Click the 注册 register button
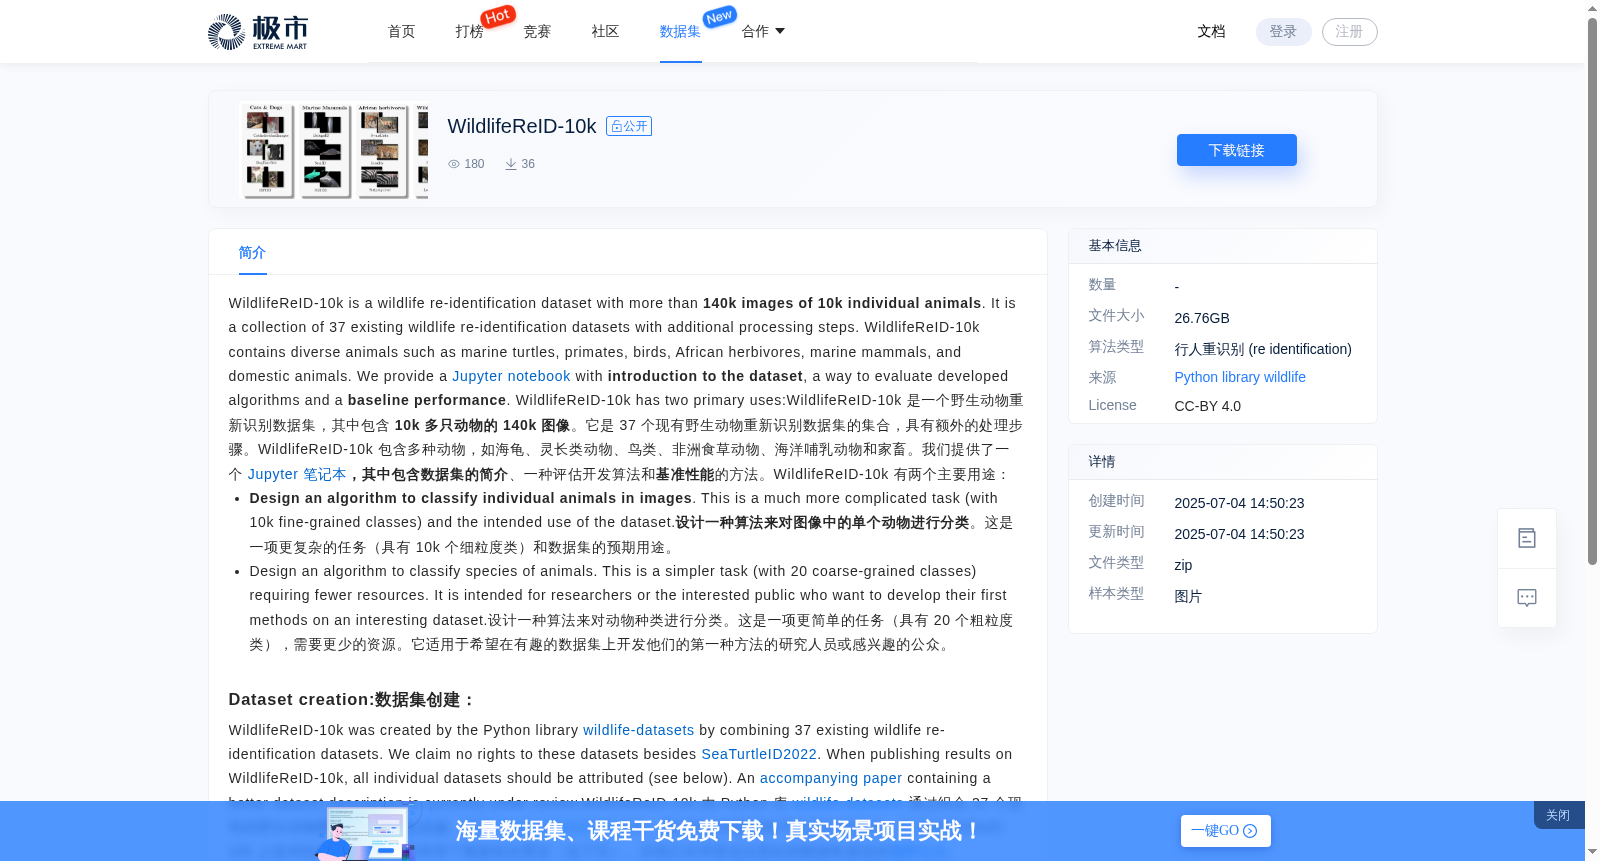Viewport: 1600px width, 861px height. (1349, 32)
